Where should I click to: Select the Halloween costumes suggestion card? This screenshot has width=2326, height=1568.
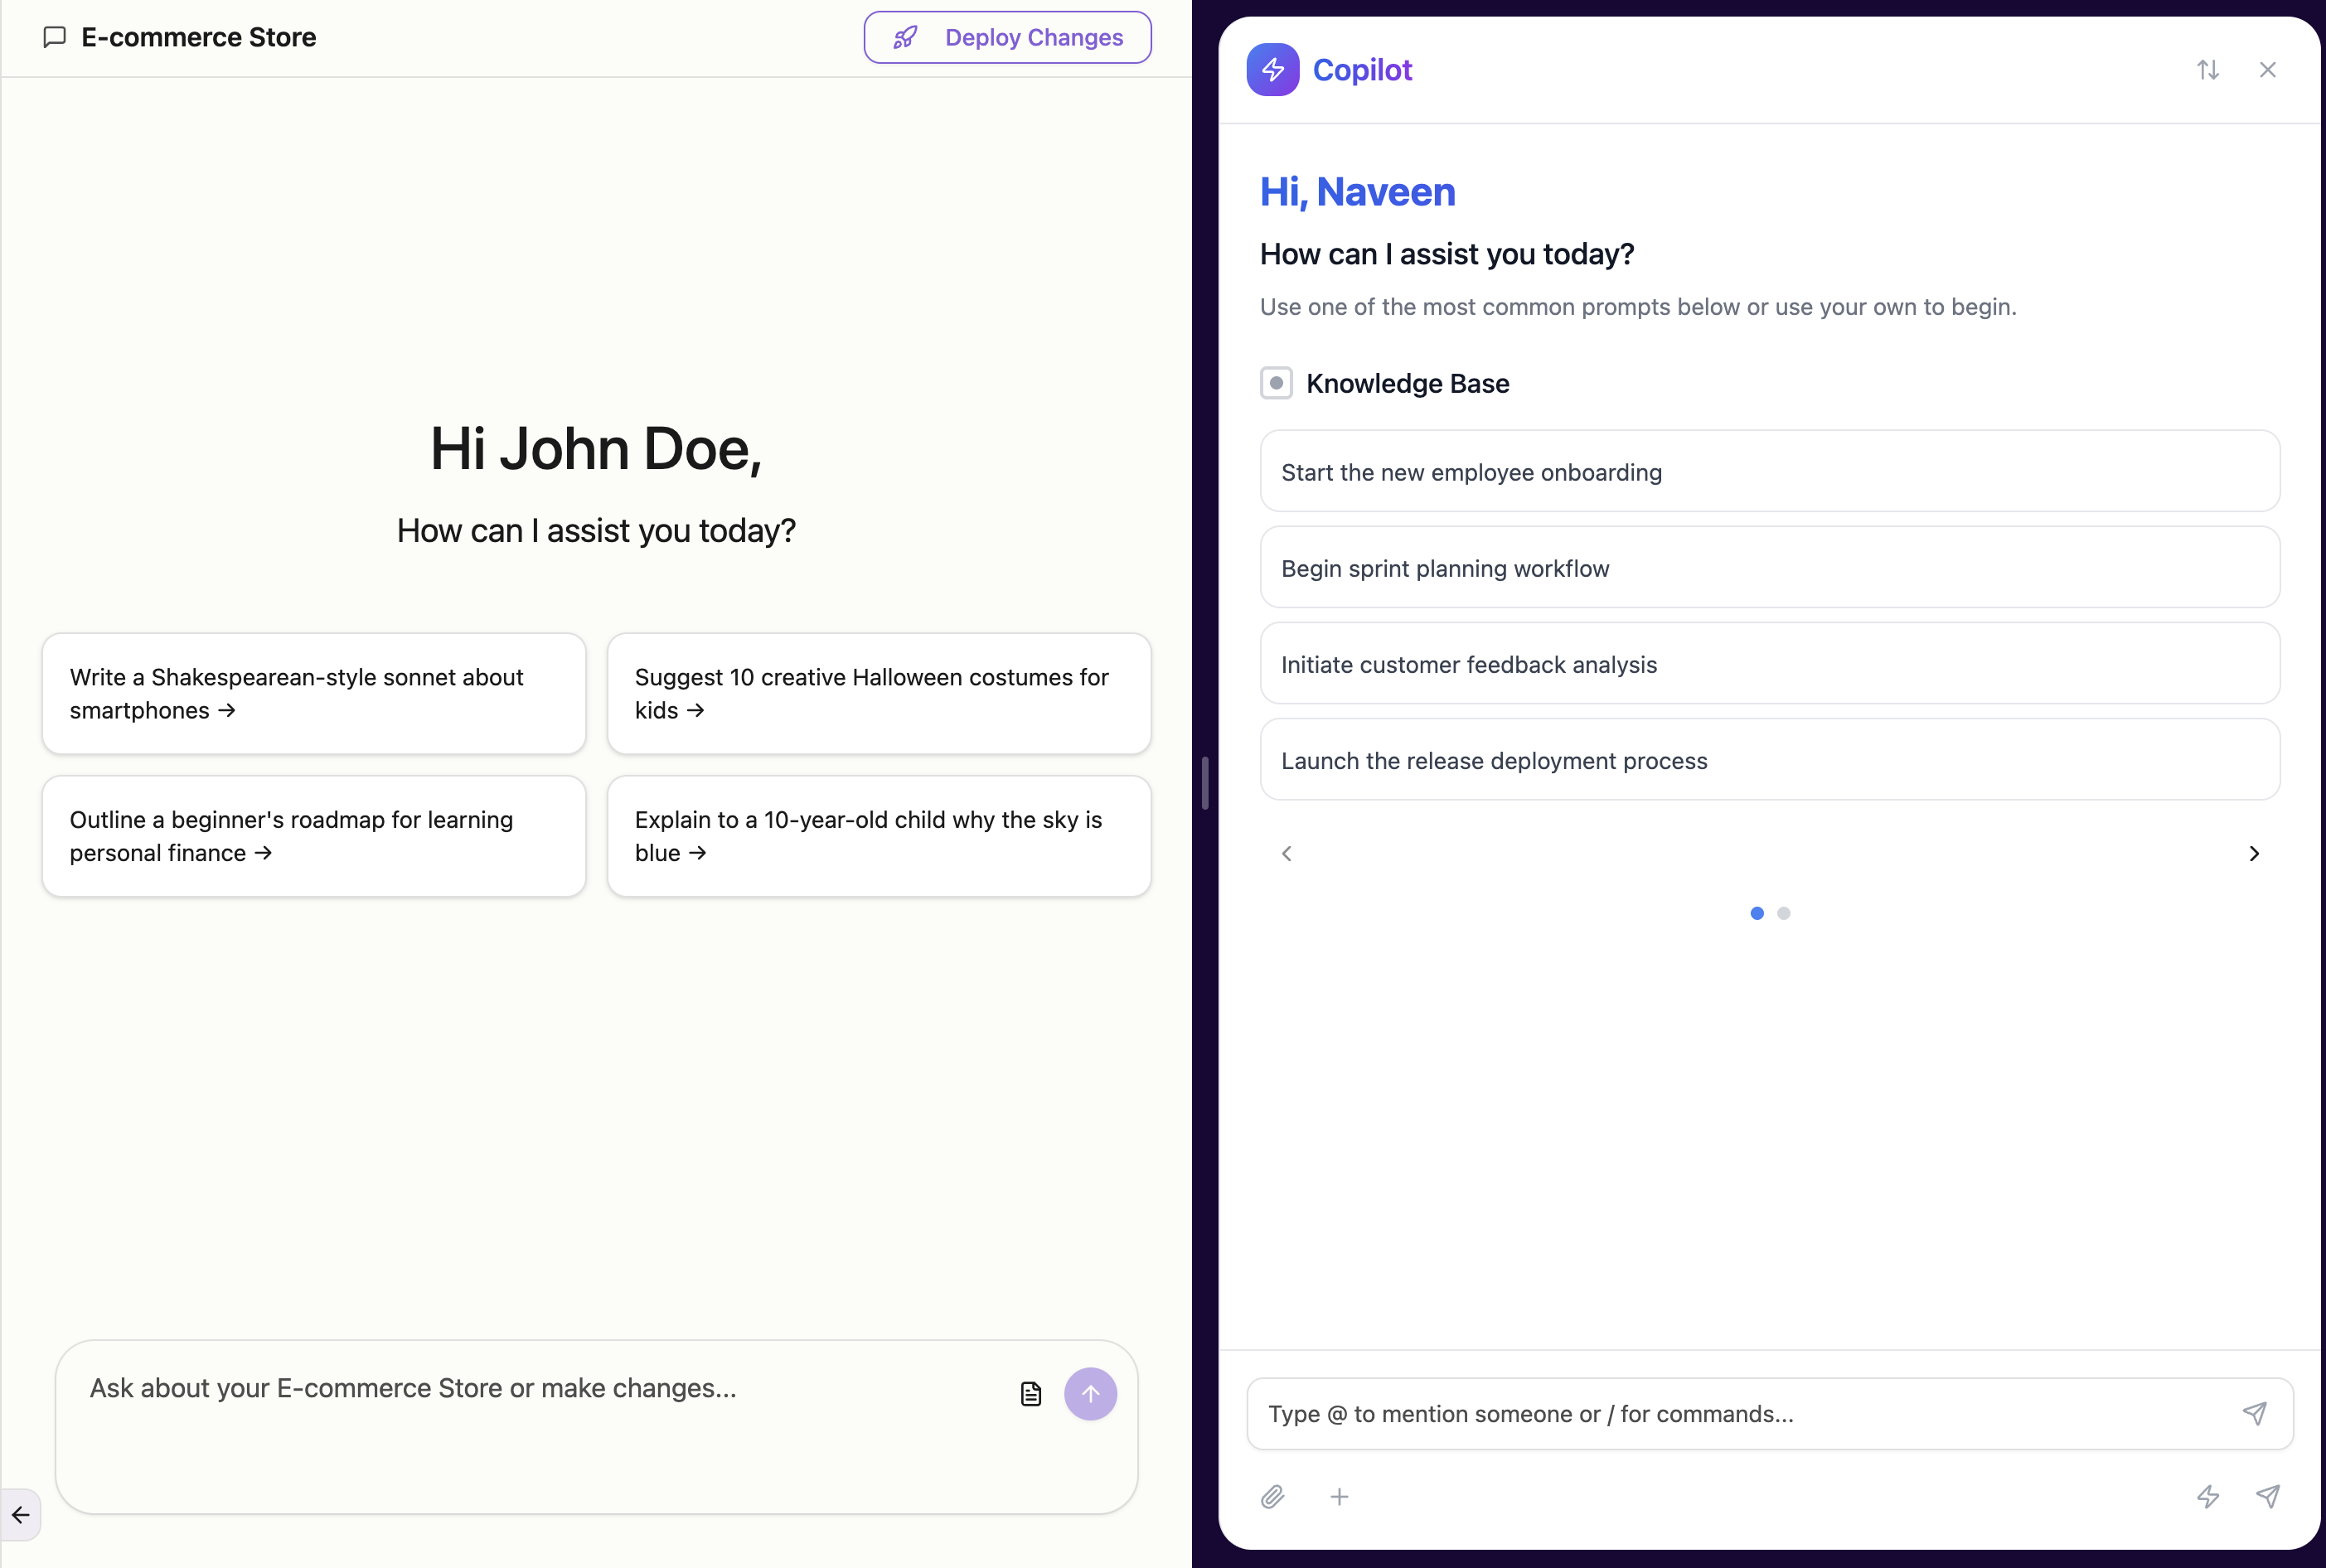[x=878, y=693]
